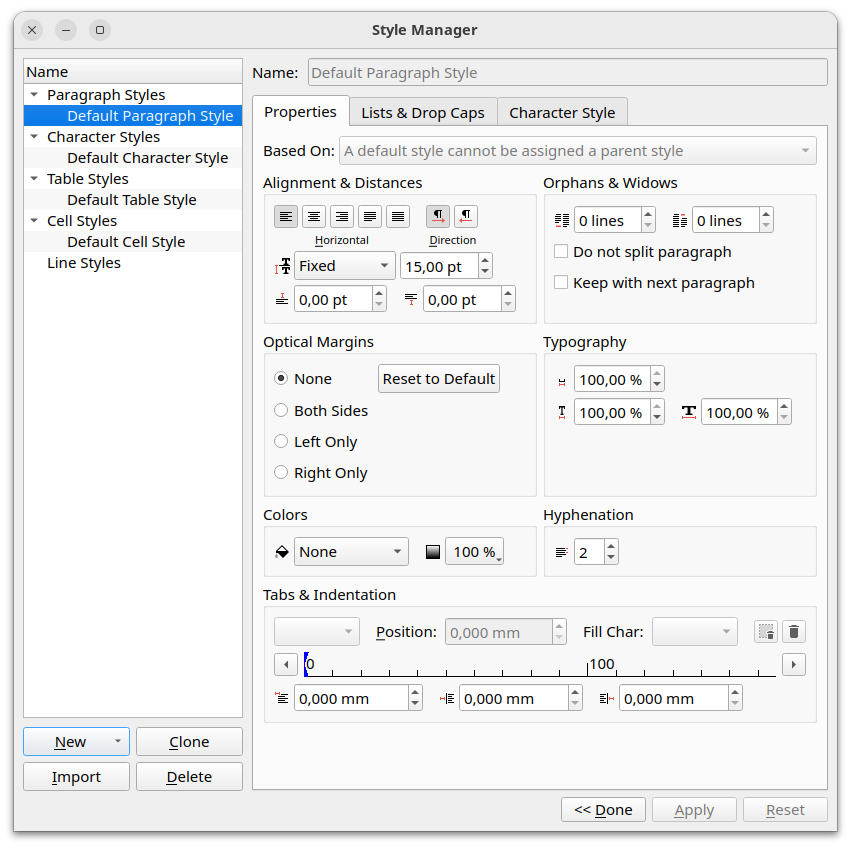This screenshot has height=848, width=851.
Task: Select Both Sides optical margin option
Action: pos(281,411)
